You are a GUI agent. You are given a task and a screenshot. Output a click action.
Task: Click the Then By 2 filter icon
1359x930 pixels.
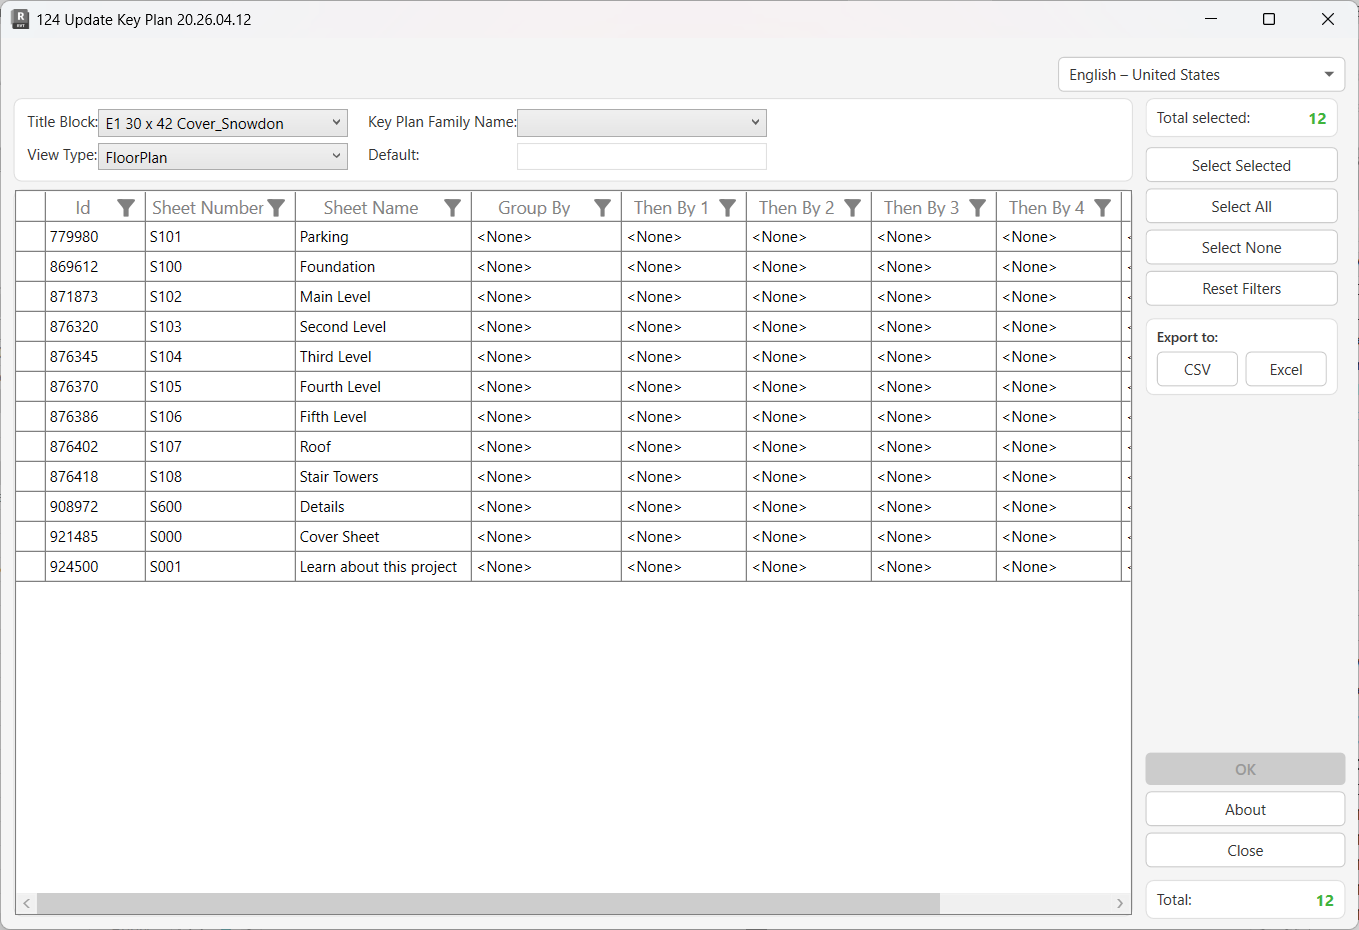pyautogui.click(x=852, y=207)
